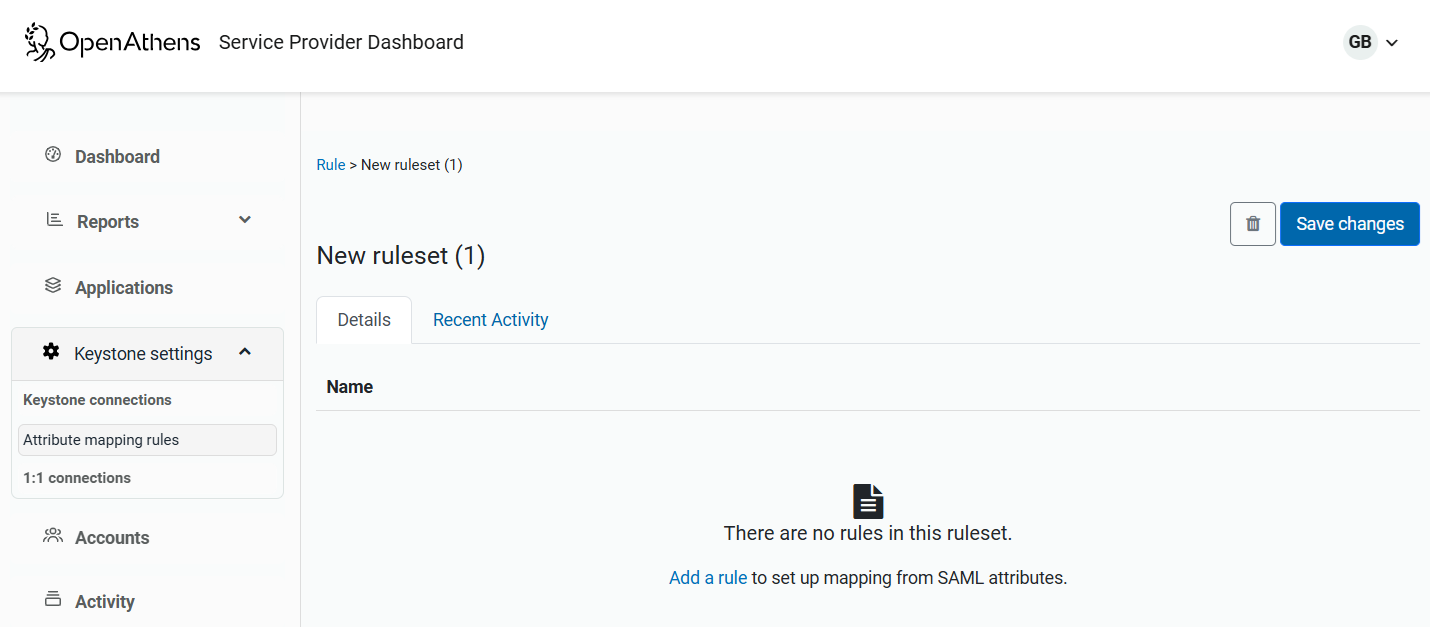1430x627 pixels.
Task: Click the Save changes button
Action: click(x=1349, y=223)
